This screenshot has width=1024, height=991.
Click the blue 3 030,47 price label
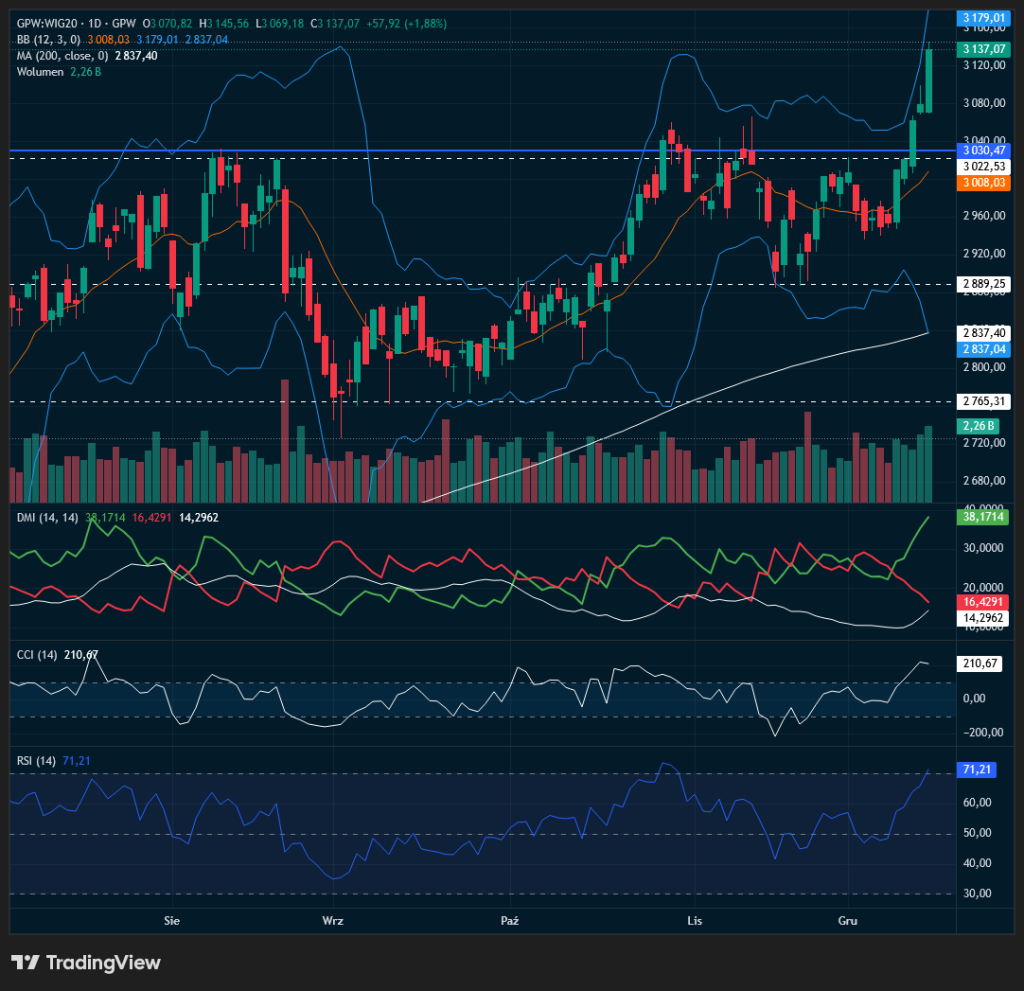click(983, 150)
